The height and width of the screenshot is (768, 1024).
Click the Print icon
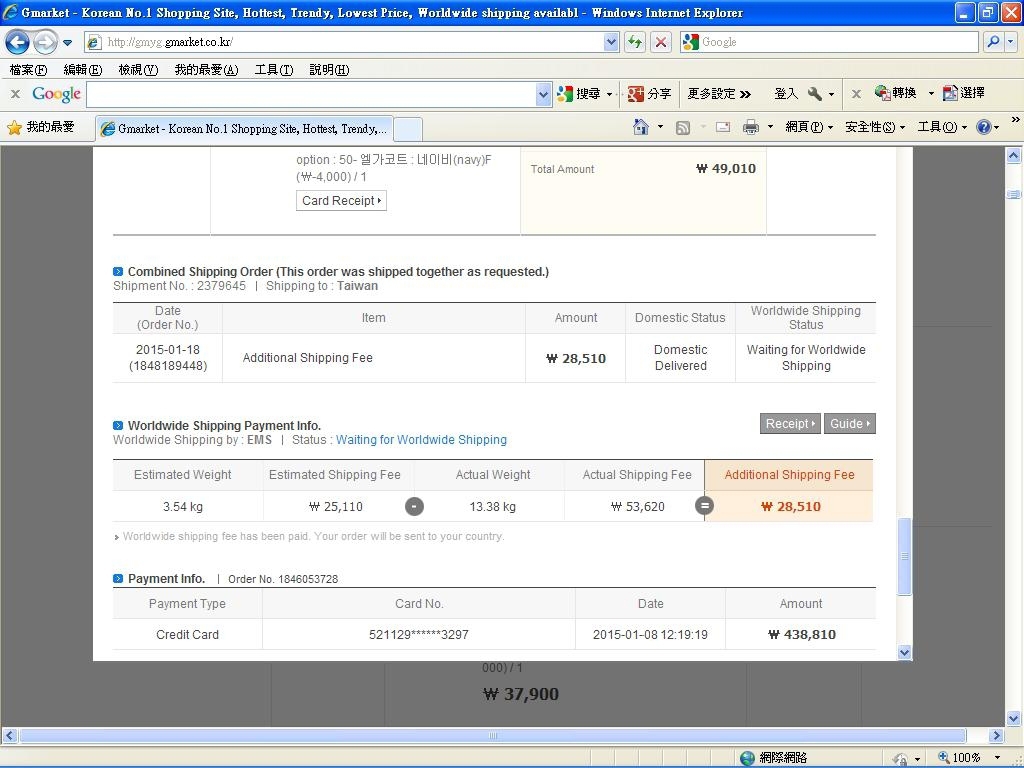coord(751,127)
